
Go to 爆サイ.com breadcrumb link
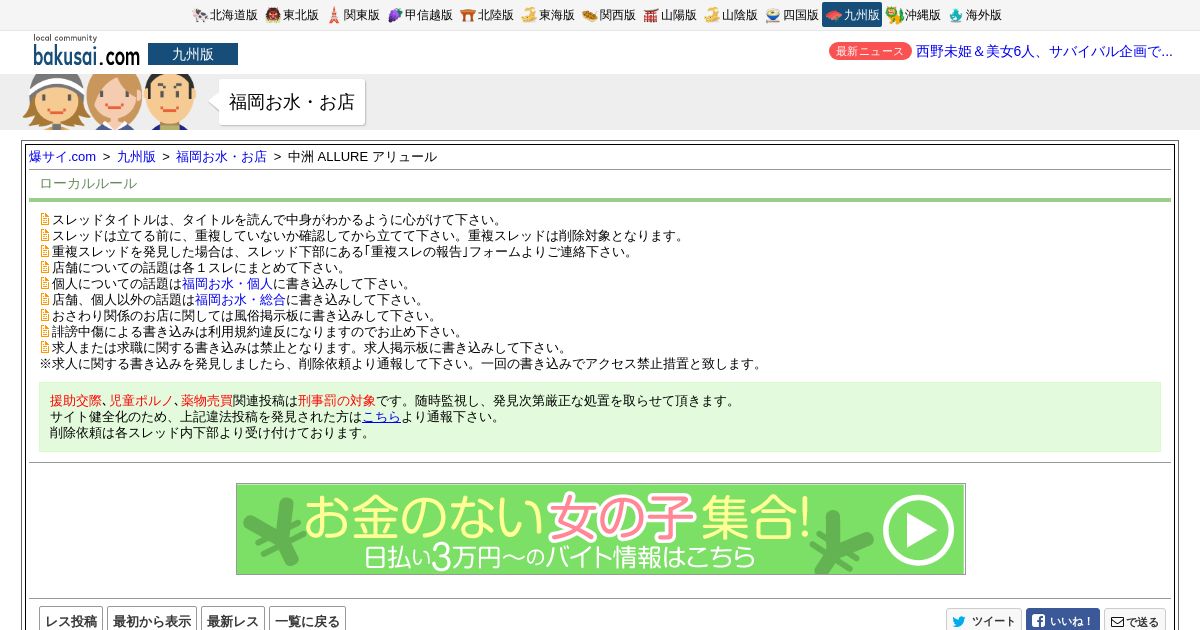click(x=63, y=157)
